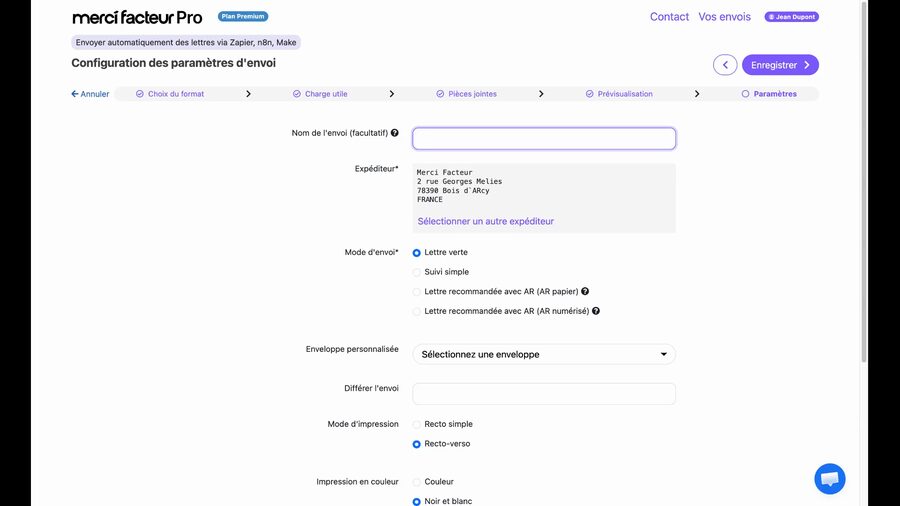This screenshot has height=506, width=900.
Task: Click help icon next to Nom de l'envoi
Action: click(x=394, y=133)
